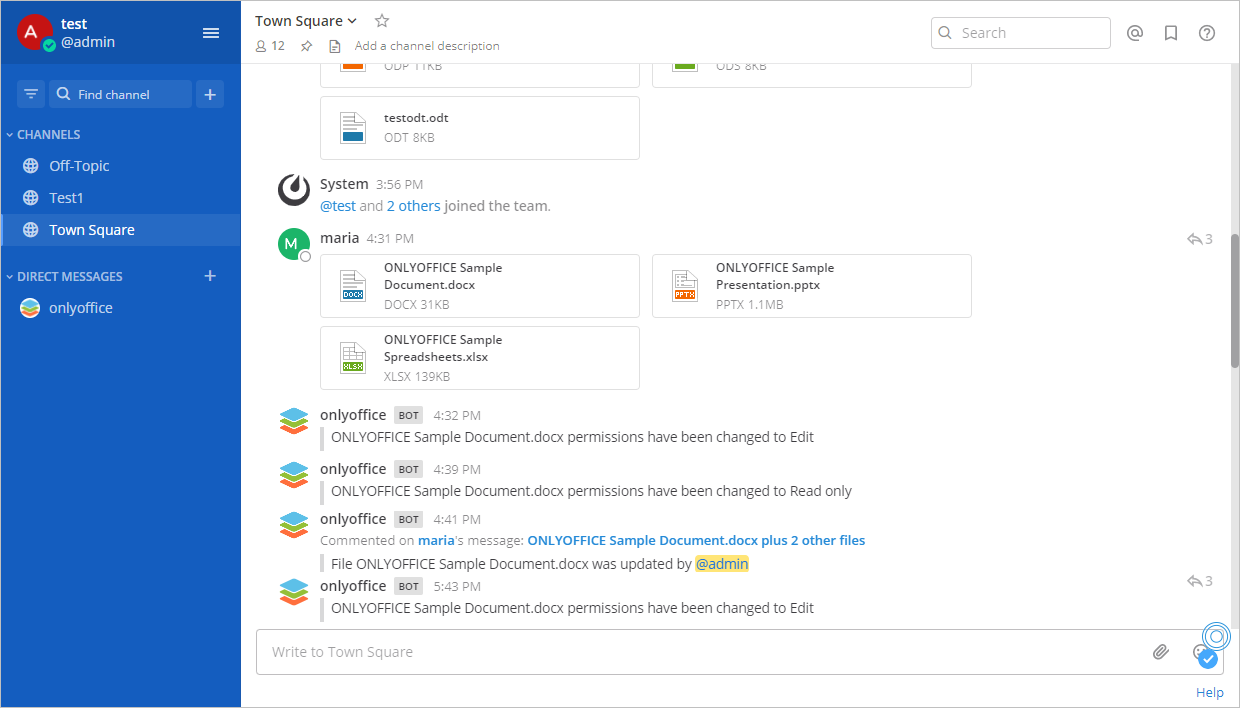
Task: Click the Write to Town Square field
Action: point(700,652)
